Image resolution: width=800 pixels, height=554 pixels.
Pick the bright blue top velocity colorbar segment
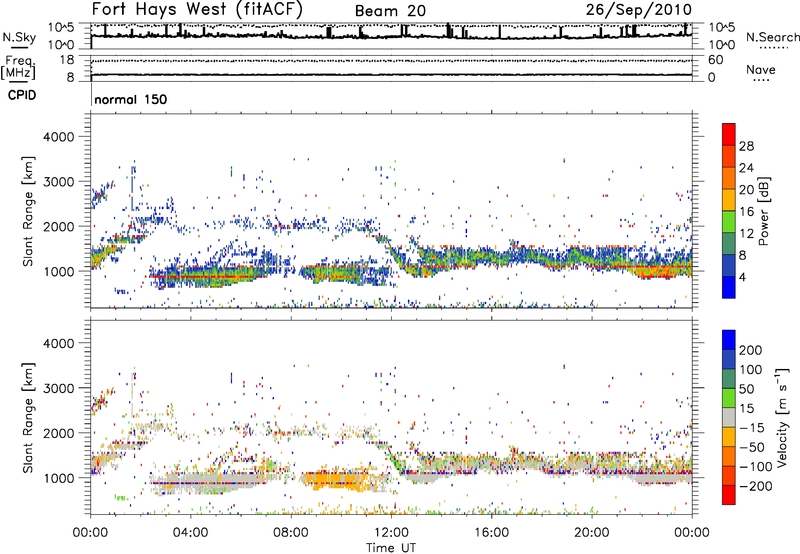pyautogui.click(x=729, y=340)
